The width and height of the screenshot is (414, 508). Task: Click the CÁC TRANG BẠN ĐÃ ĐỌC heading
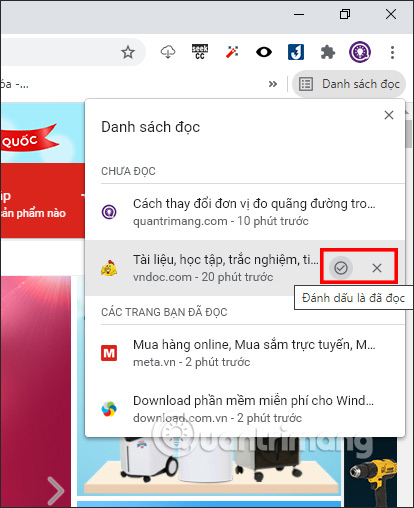click(164, 312)
